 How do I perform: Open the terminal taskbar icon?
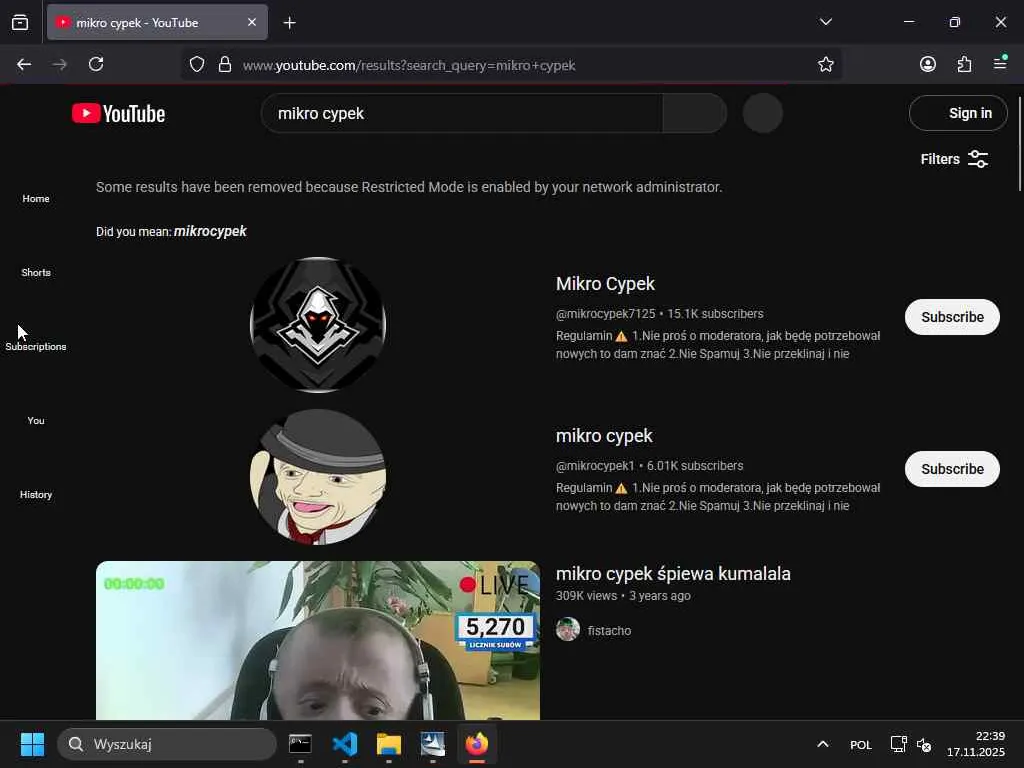point(300,744)
